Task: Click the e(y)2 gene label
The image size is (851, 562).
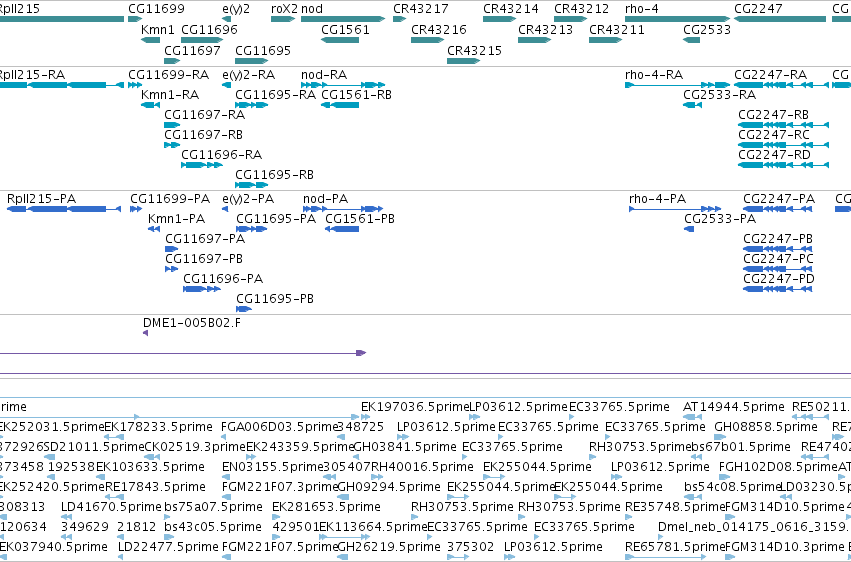Action: coord(236,9)
